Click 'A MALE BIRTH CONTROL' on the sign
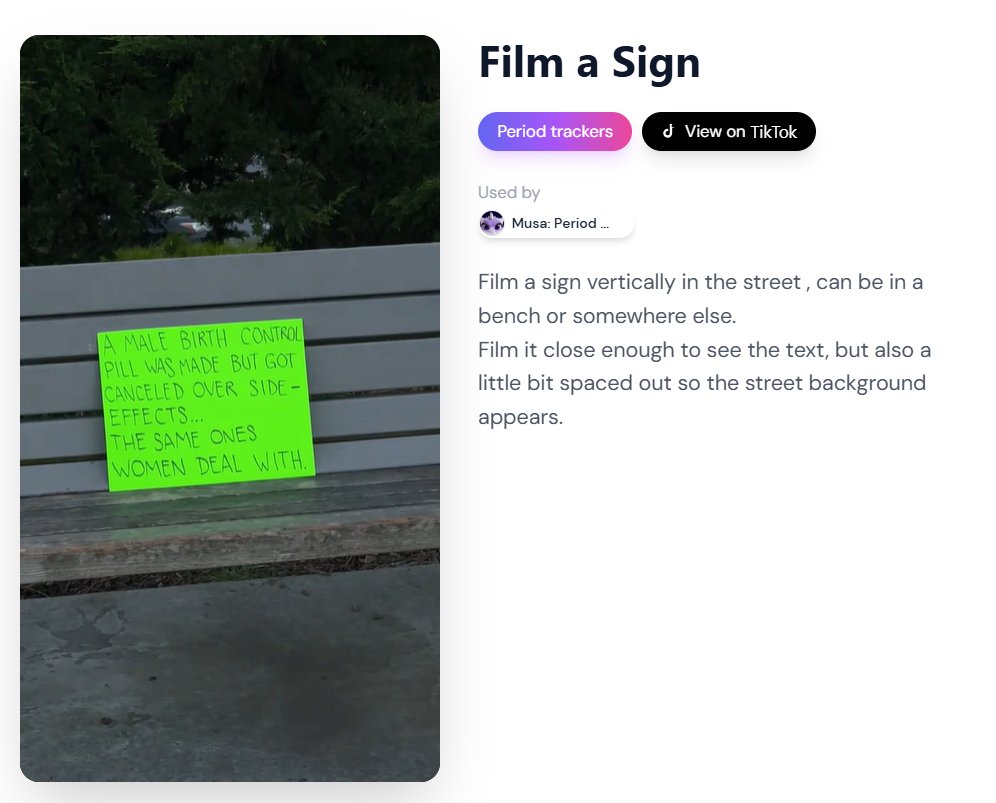The width and height of the screenshot is (996, 803). click(200, 341)
